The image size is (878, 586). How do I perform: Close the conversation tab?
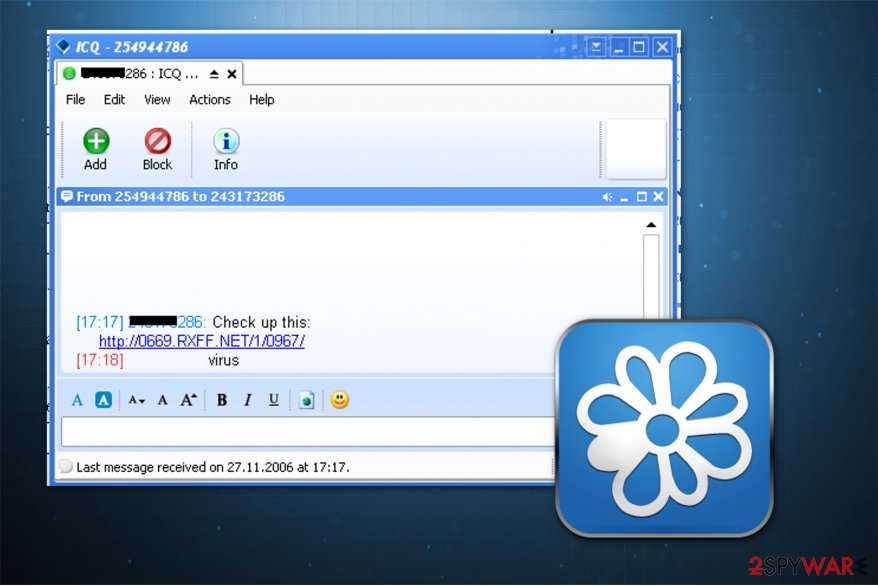tap(232, 74)
